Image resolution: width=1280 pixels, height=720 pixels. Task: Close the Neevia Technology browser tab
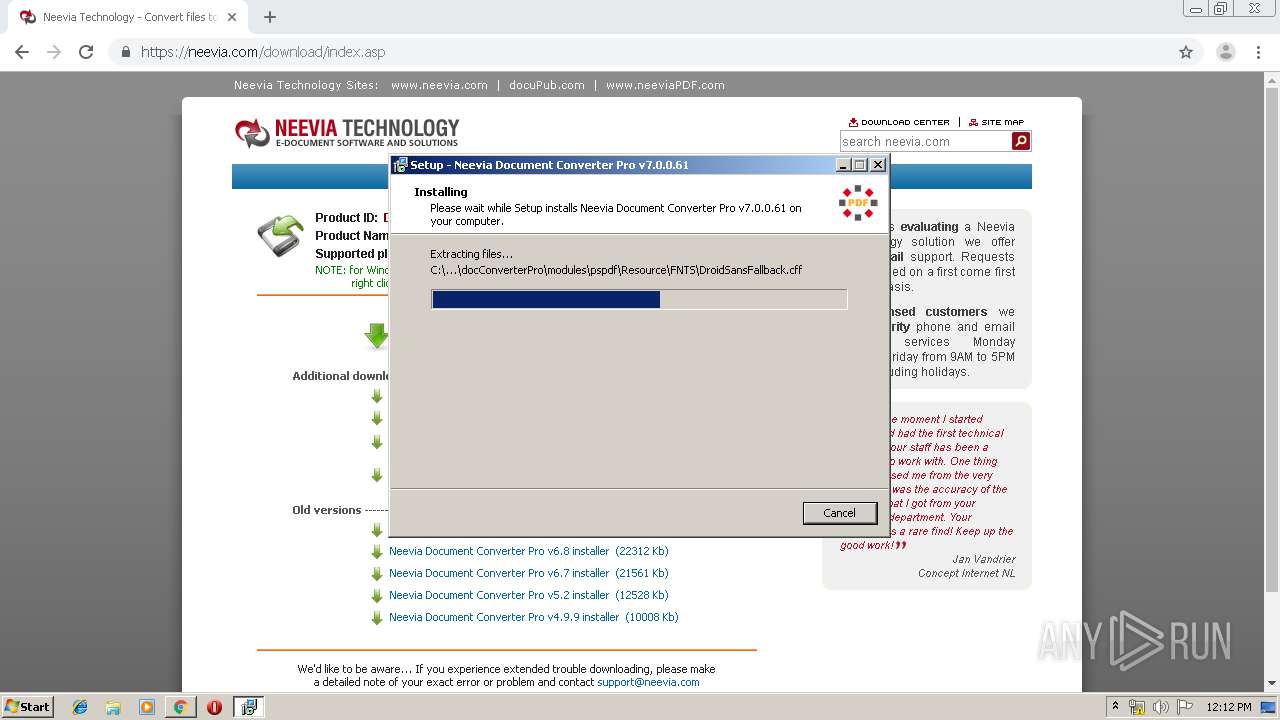click(231, 17)
